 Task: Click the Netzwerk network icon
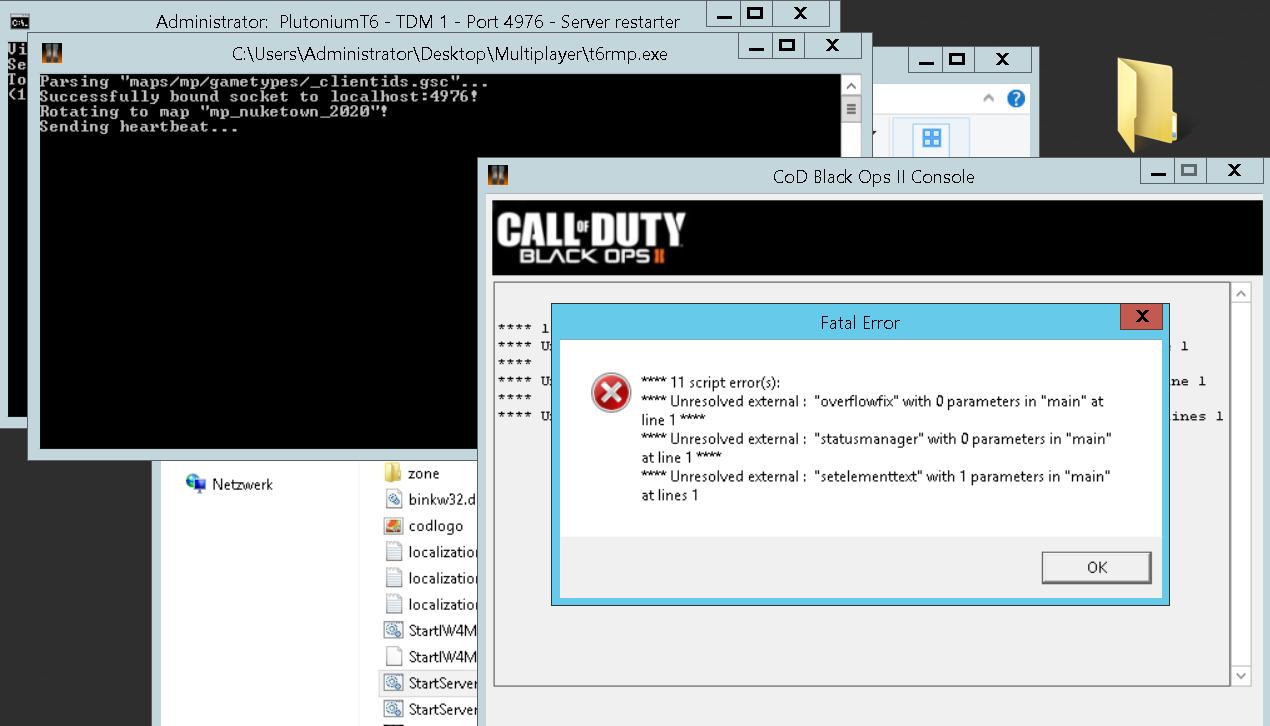tap(196, 484)
